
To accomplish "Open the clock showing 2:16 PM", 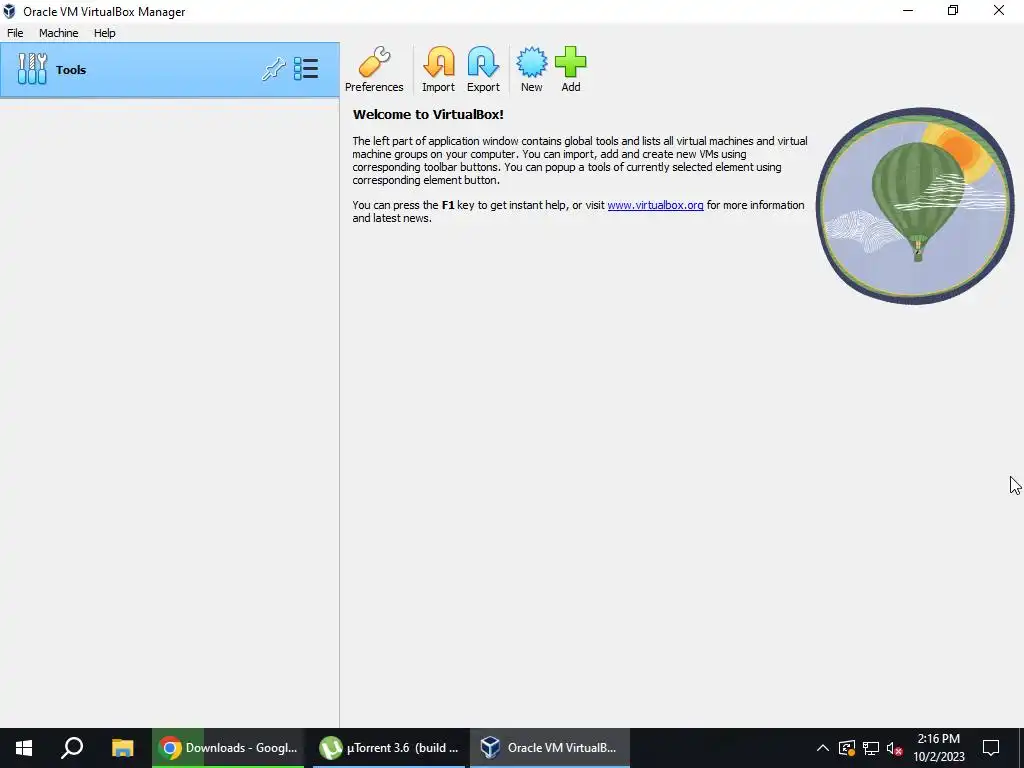I will coord(938,748).
